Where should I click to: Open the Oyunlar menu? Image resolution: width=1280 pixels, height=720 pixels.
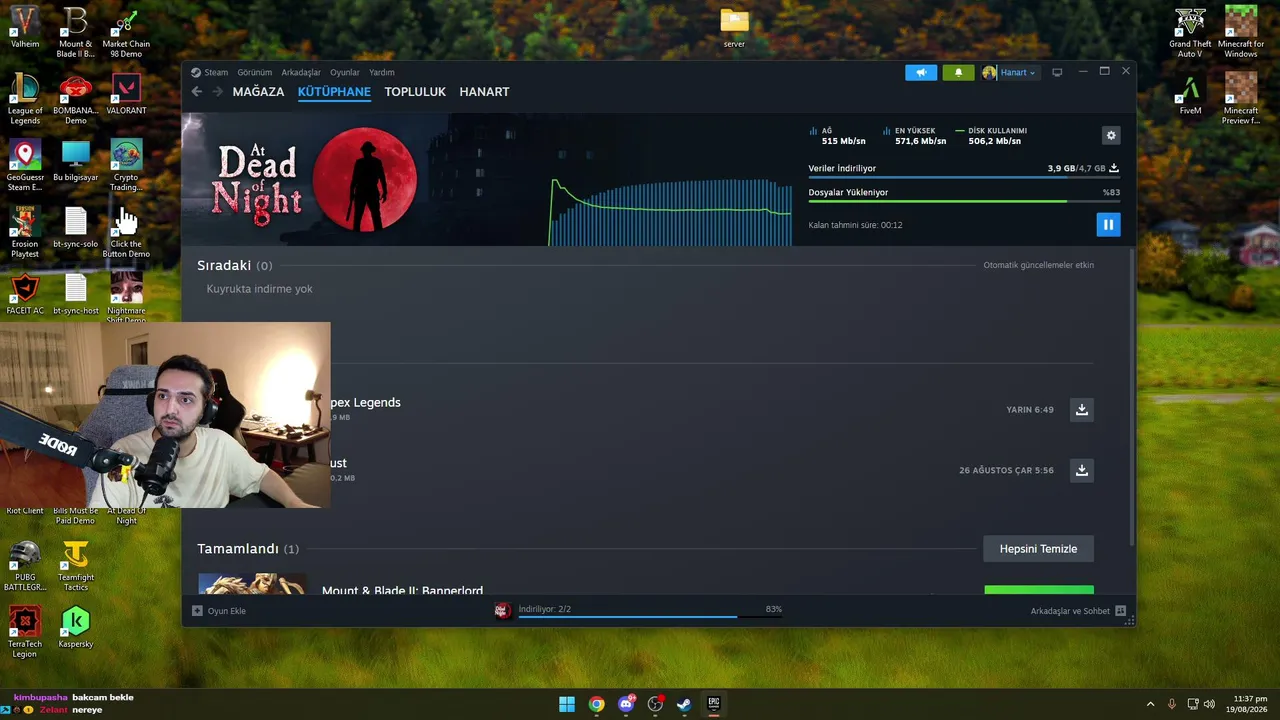(x=345, y=72)
